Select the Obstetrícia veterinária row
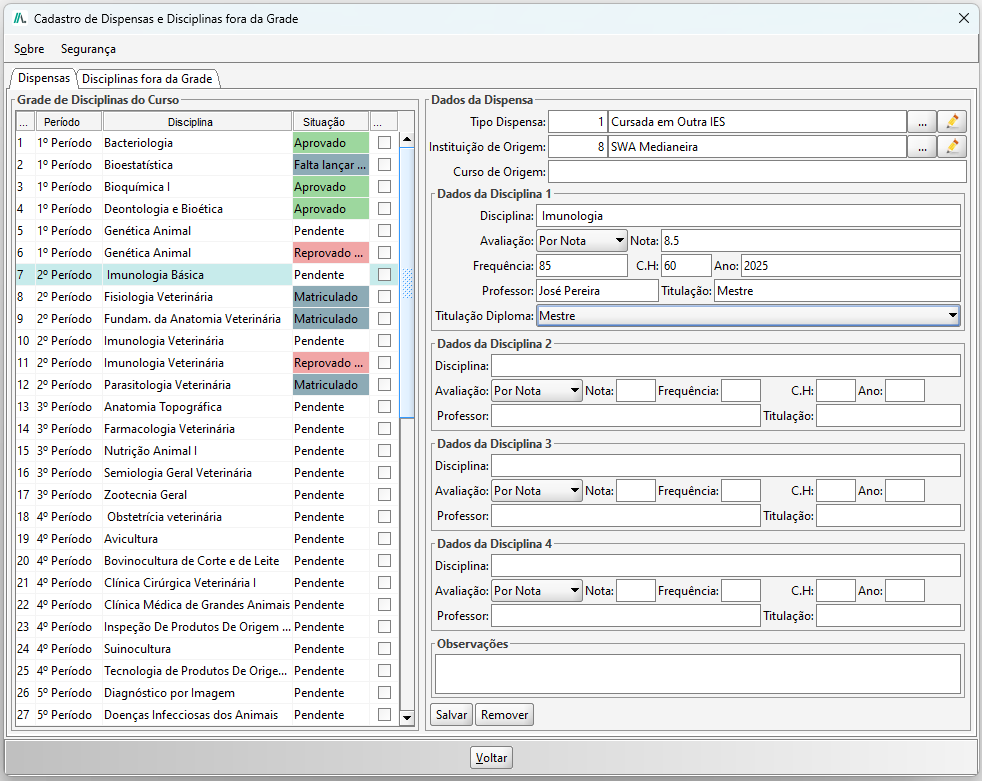 pyautogui.click(x=207, y=517)
